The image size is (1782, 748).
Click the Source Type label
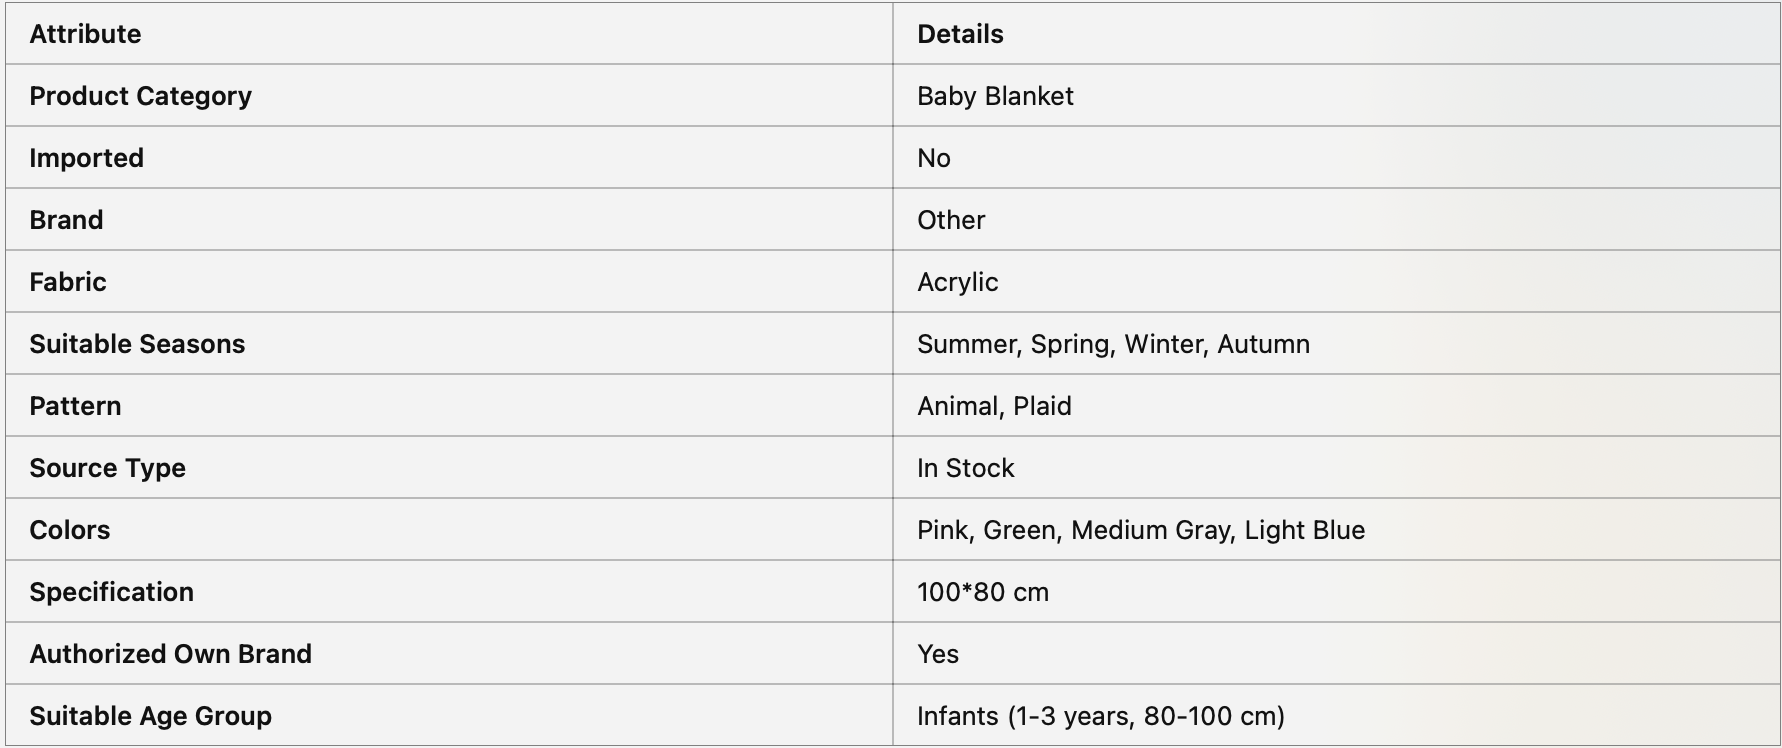107,468
